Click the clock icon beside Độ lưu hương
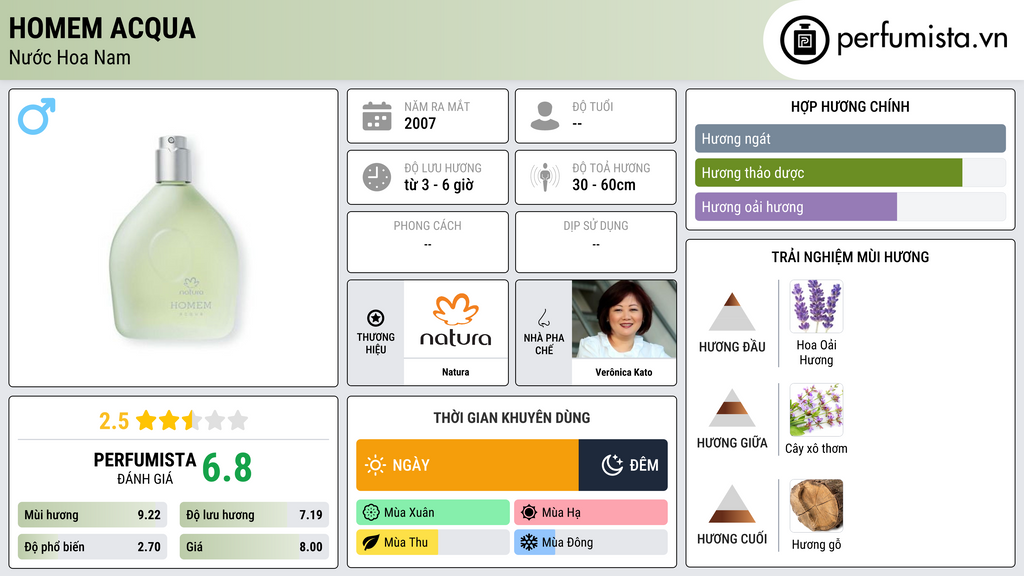Viewport: 1024px width, 576px height. click(x=377, y=177)
